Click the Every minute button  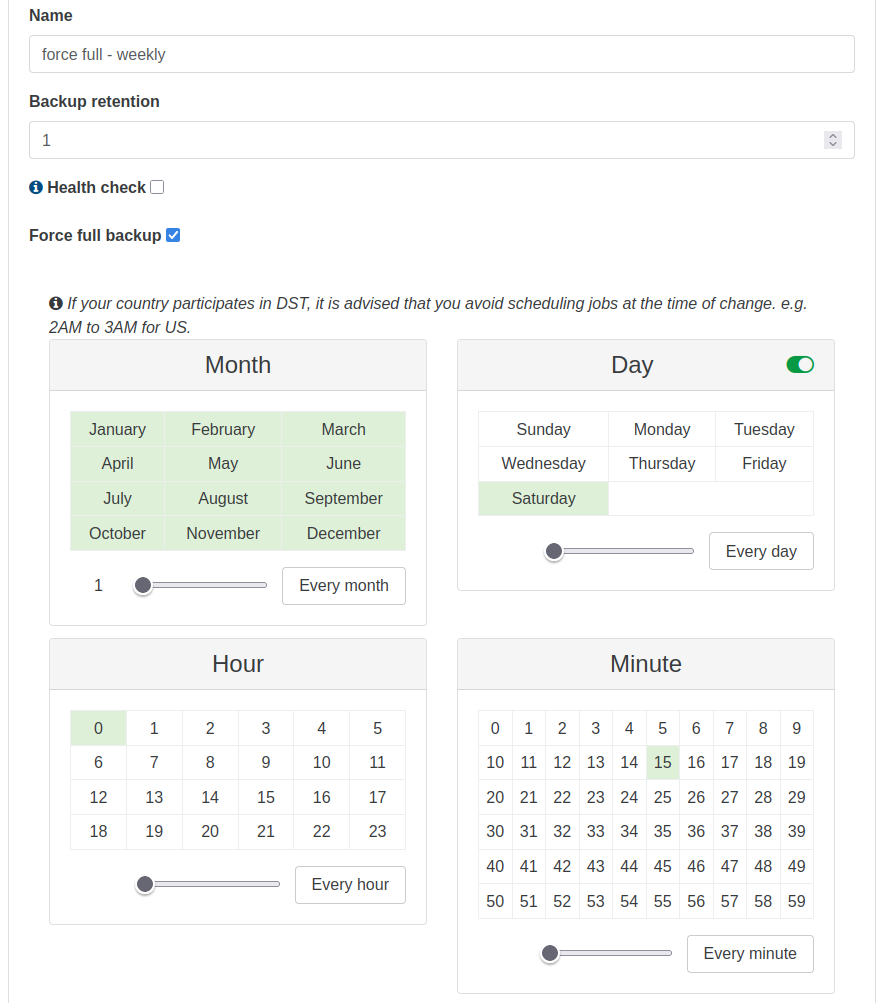tap(750, 954)
